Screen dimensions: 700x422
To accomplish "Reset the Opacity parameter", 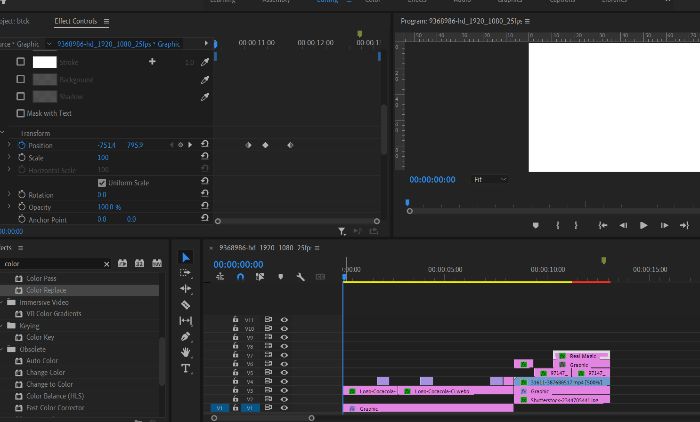I will pos(204,205).
